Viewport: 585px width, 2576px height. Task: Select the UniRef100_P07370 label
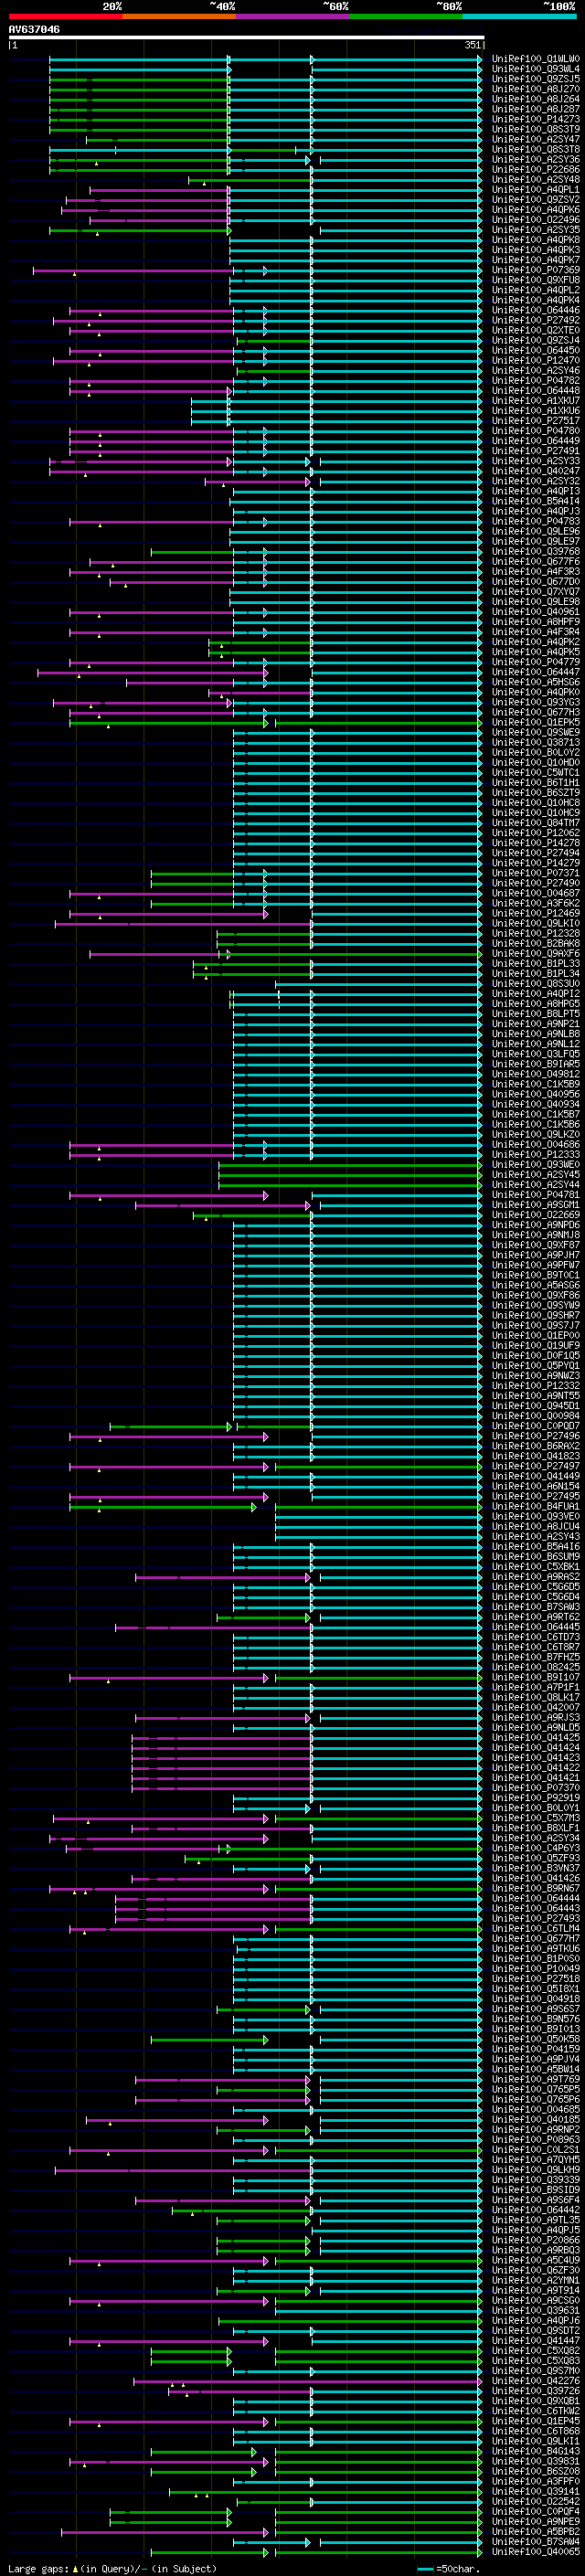536,1788
